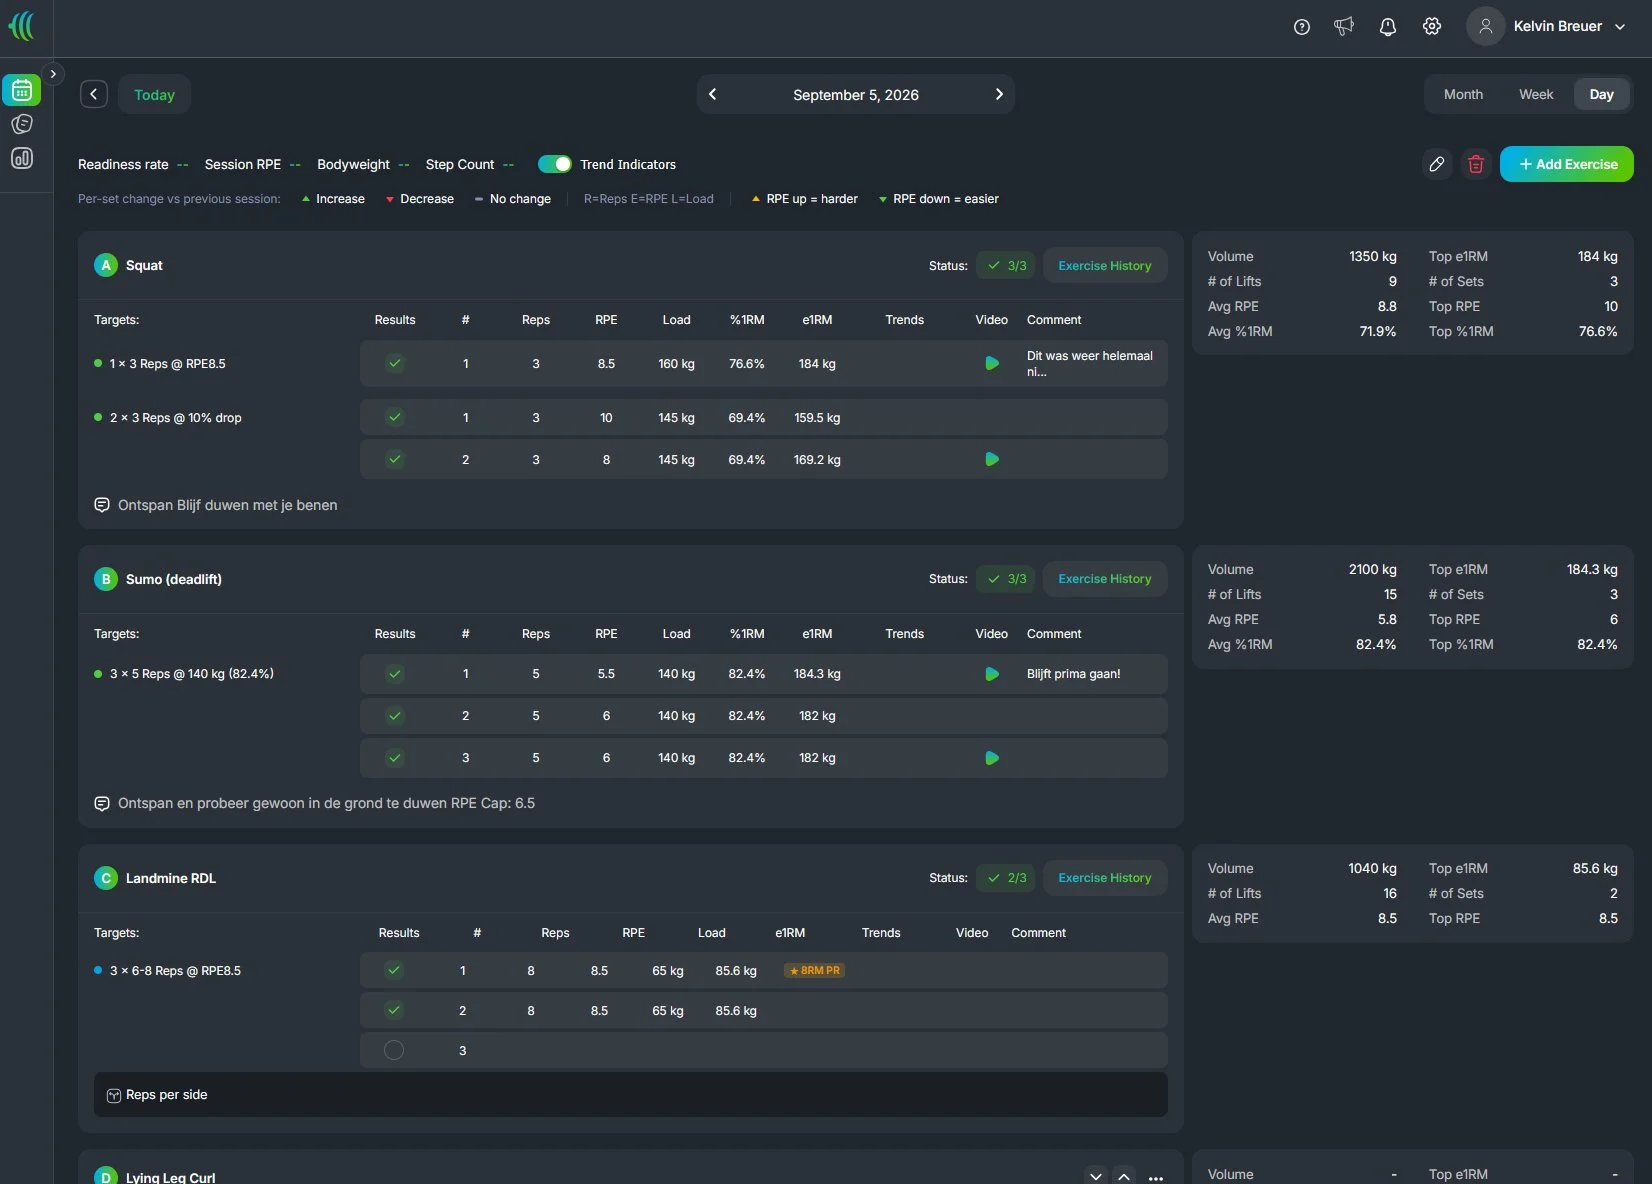Toggle the Trend Indicators switch
Screen dimensions: 1652x1184
point(554,164)
